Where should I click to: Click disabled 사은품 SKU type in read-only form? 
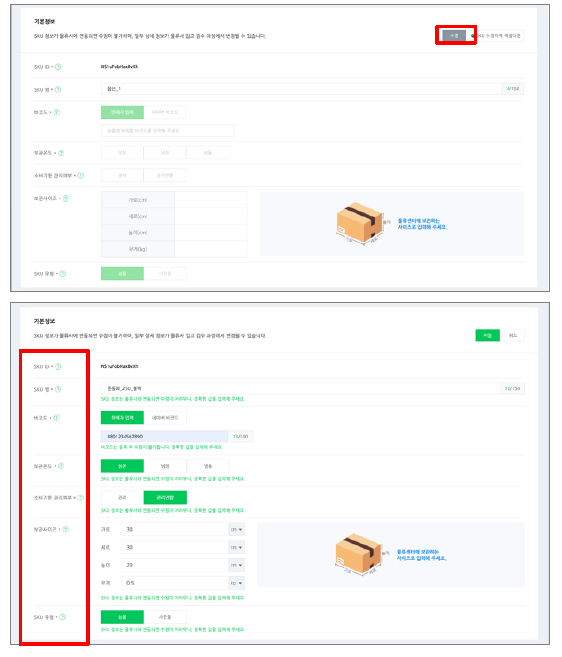165,274
